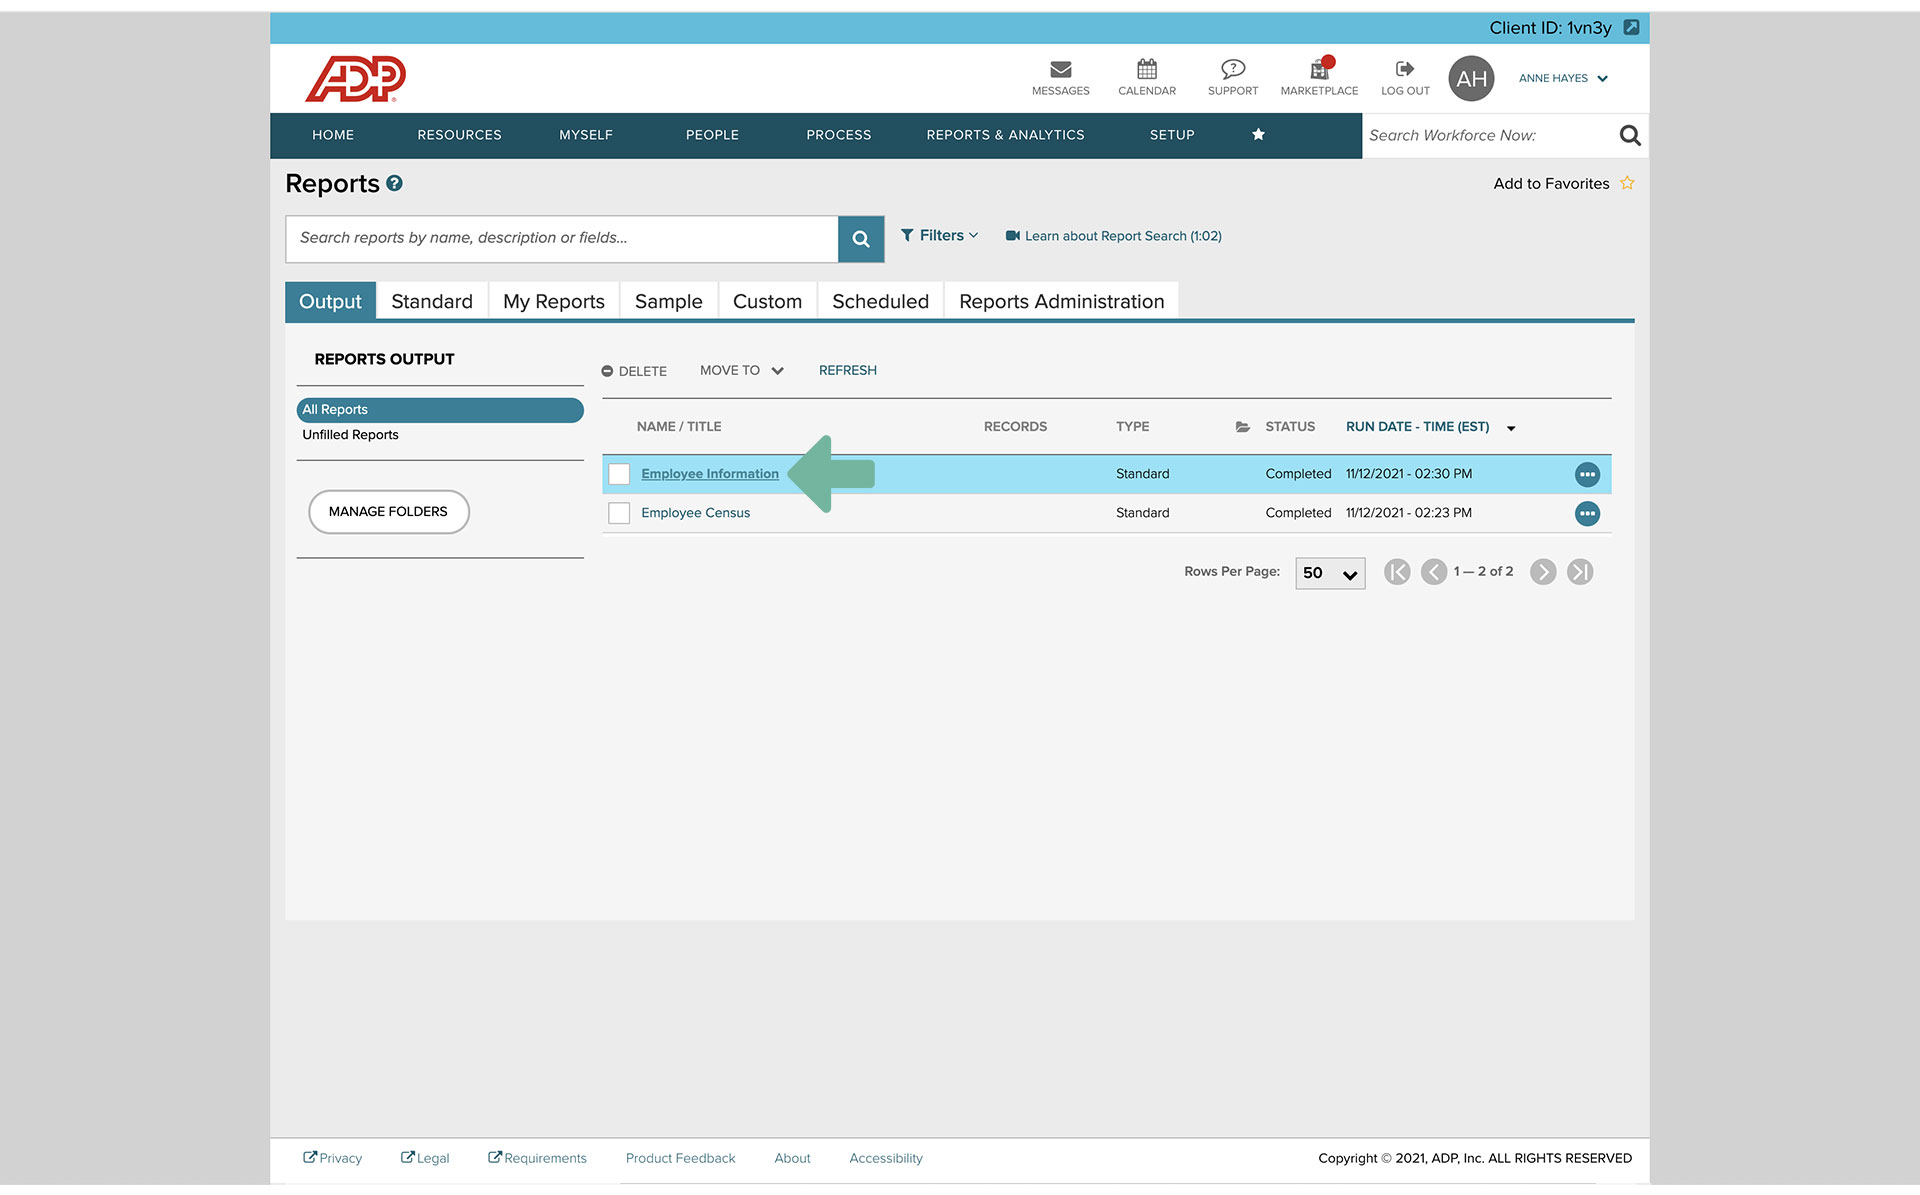Click the Add to Favorites star icon
Image resolution: width=1920 pixels, height=1195 pixels.
tap(1627, 183)
